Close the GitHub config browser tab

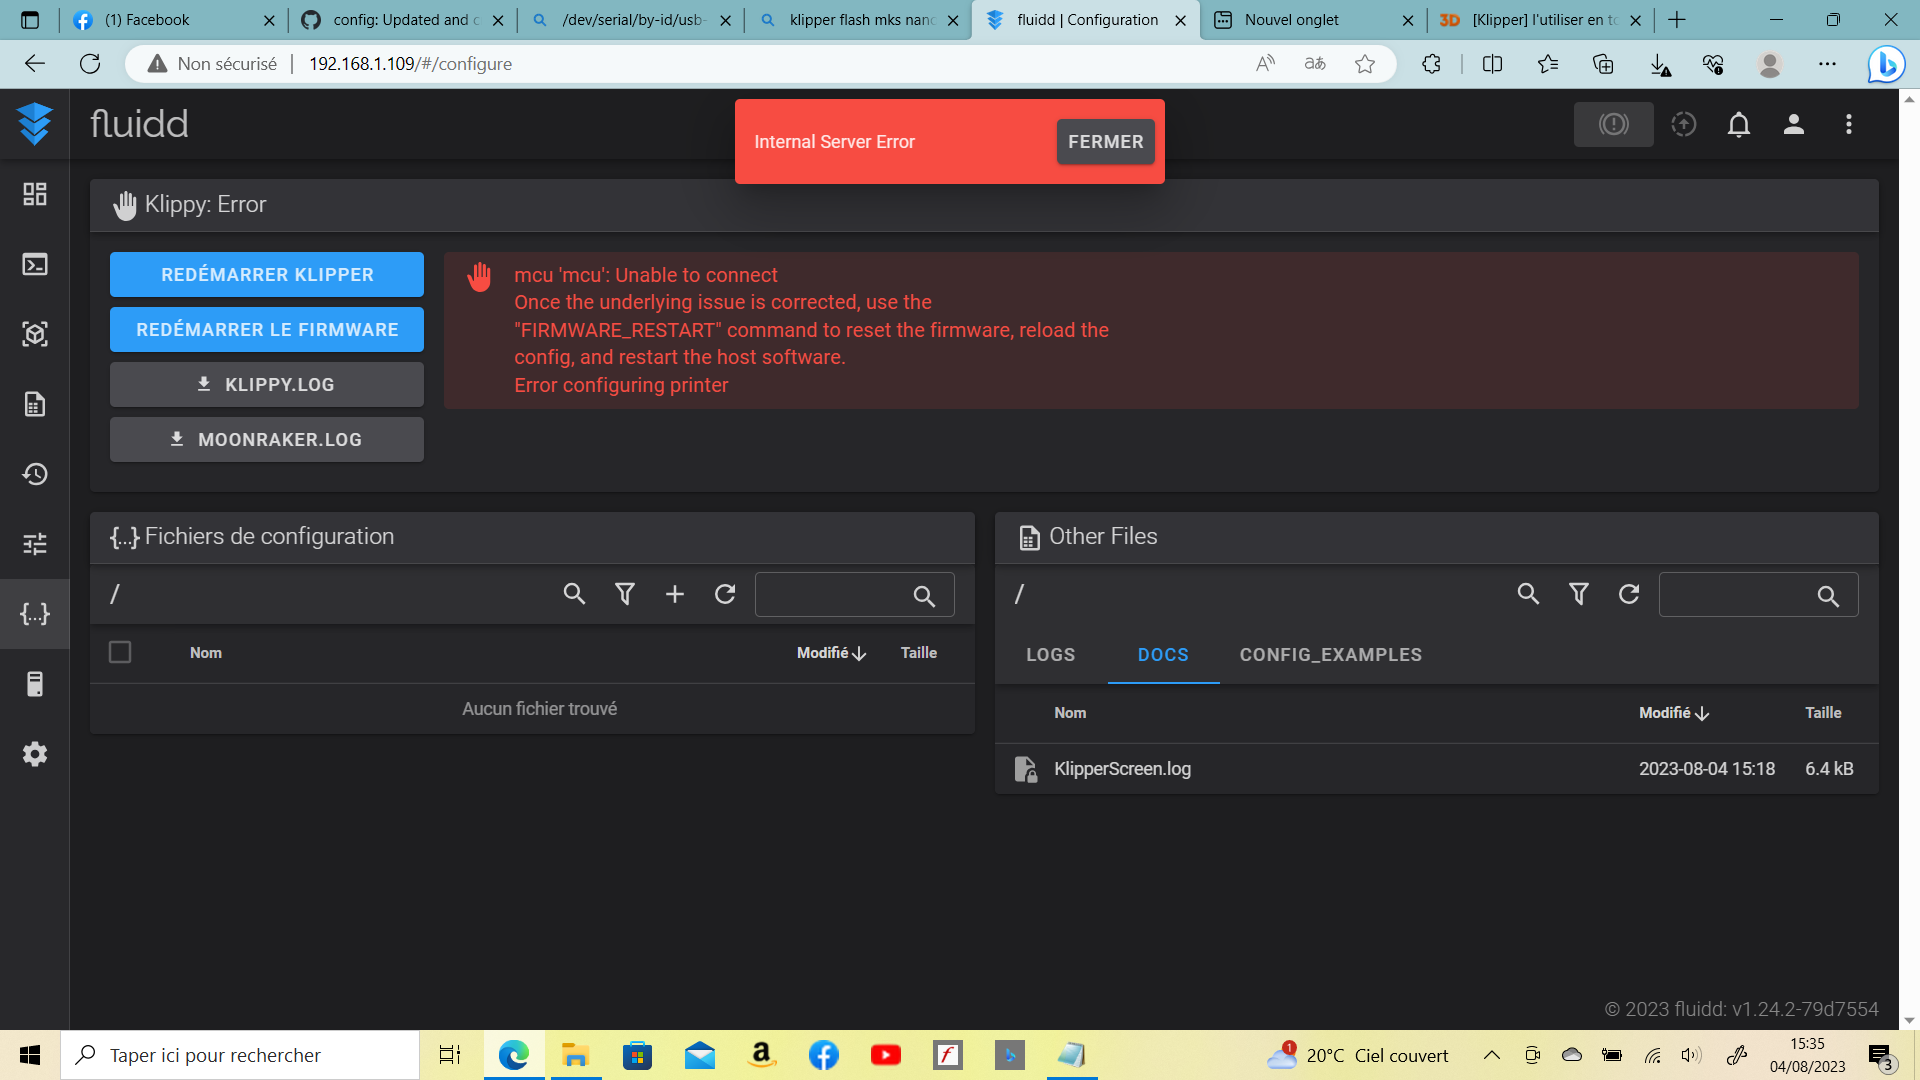coord(498,20)
